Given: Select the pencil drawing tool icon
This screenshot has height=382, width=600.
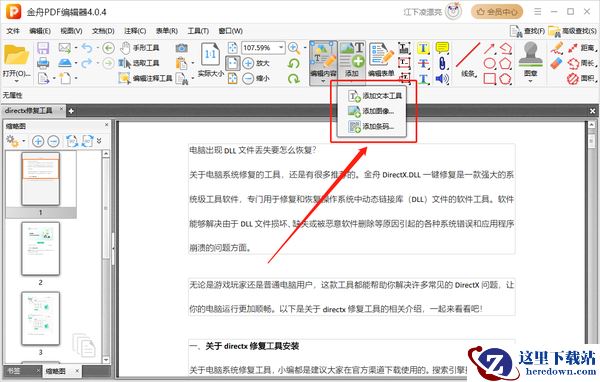Looking at the screenshot, I should tap(557, 48).
